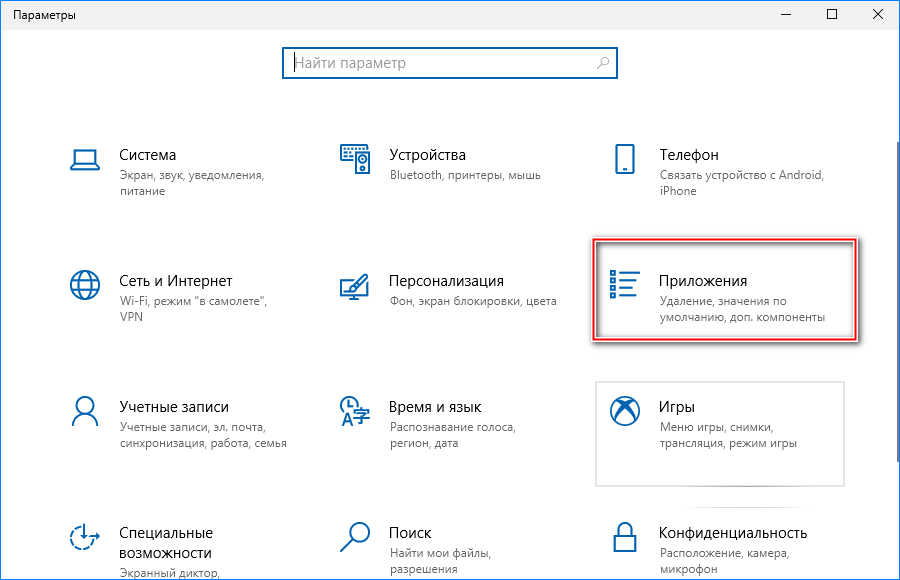Maximize the Параметры window
The image size is (900, 580).
coord(832,15)
